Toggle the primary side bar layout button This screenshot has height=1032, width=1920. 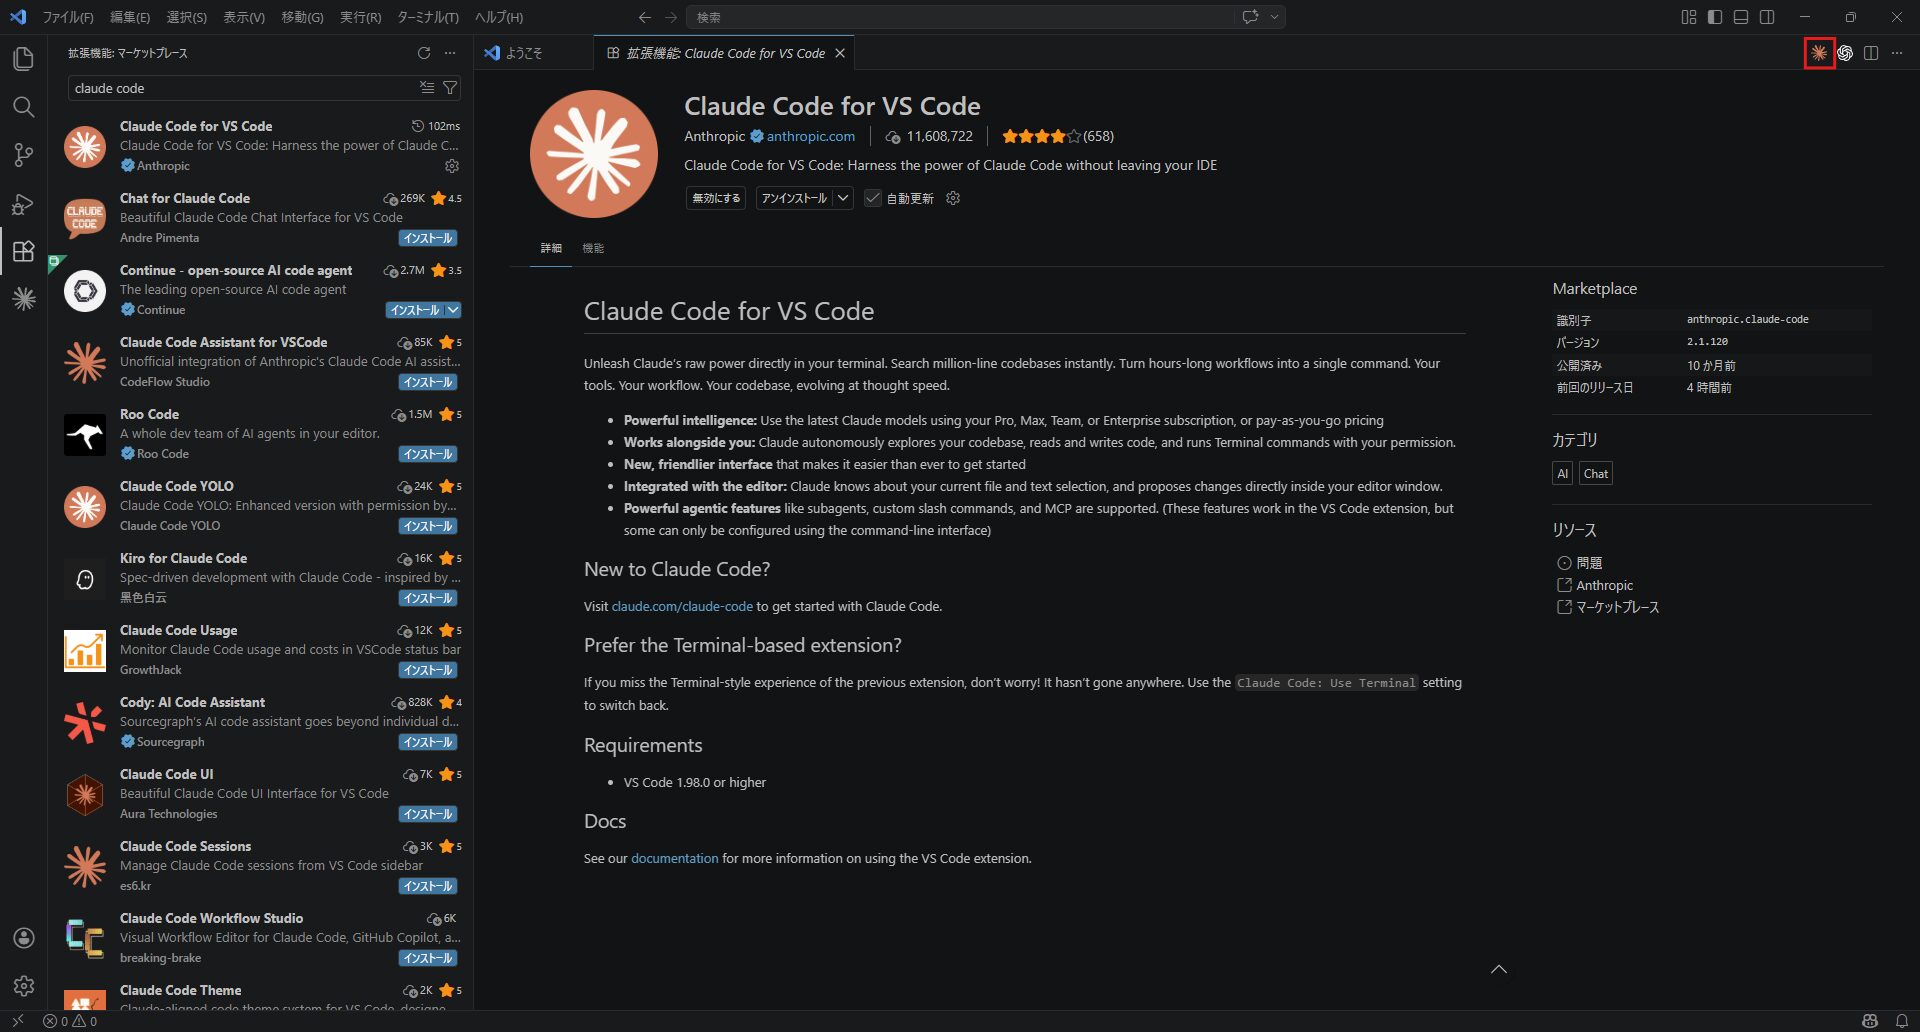coord(1714,17)
